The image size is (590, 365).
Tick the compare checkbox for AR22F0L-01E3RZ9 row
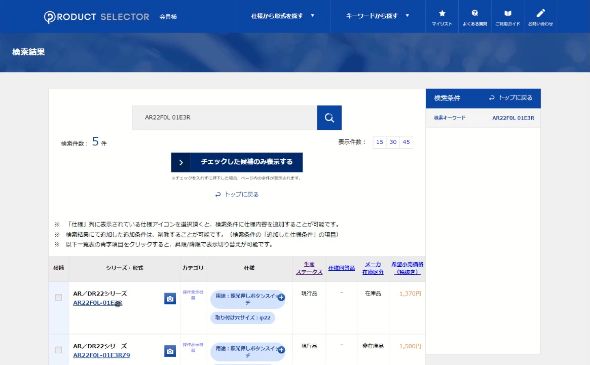[x=58, y=350]
